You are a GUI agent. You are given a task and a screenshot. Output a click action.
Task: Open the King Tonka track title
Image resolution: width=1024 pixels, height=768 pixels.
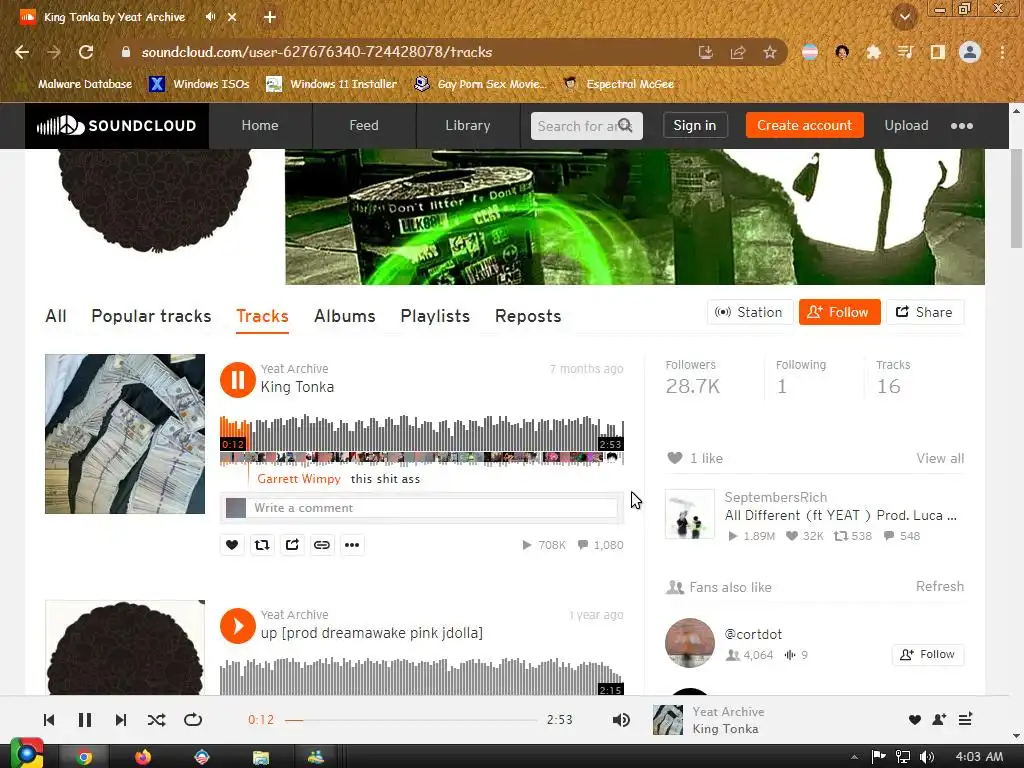tap(297, 387)
